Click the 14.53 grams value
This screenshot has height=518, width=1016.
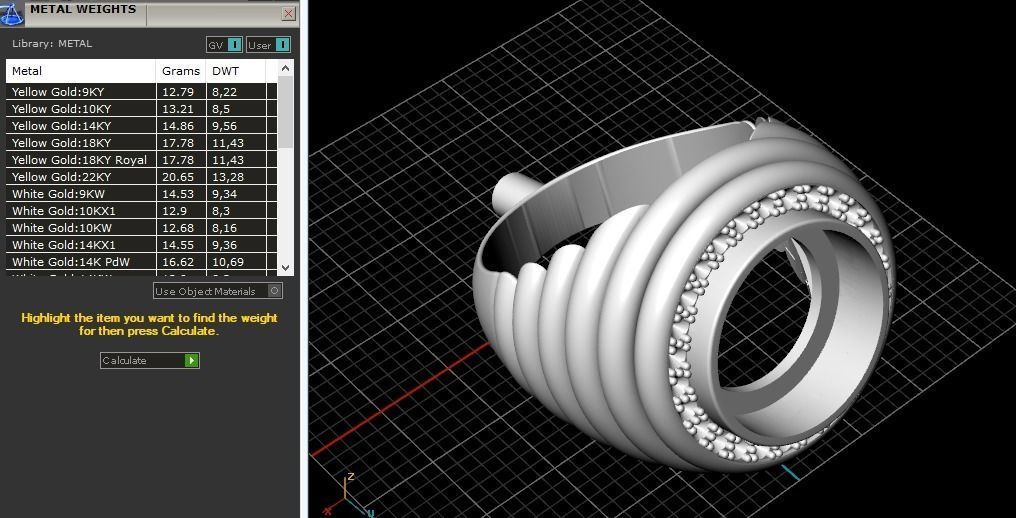176,193
